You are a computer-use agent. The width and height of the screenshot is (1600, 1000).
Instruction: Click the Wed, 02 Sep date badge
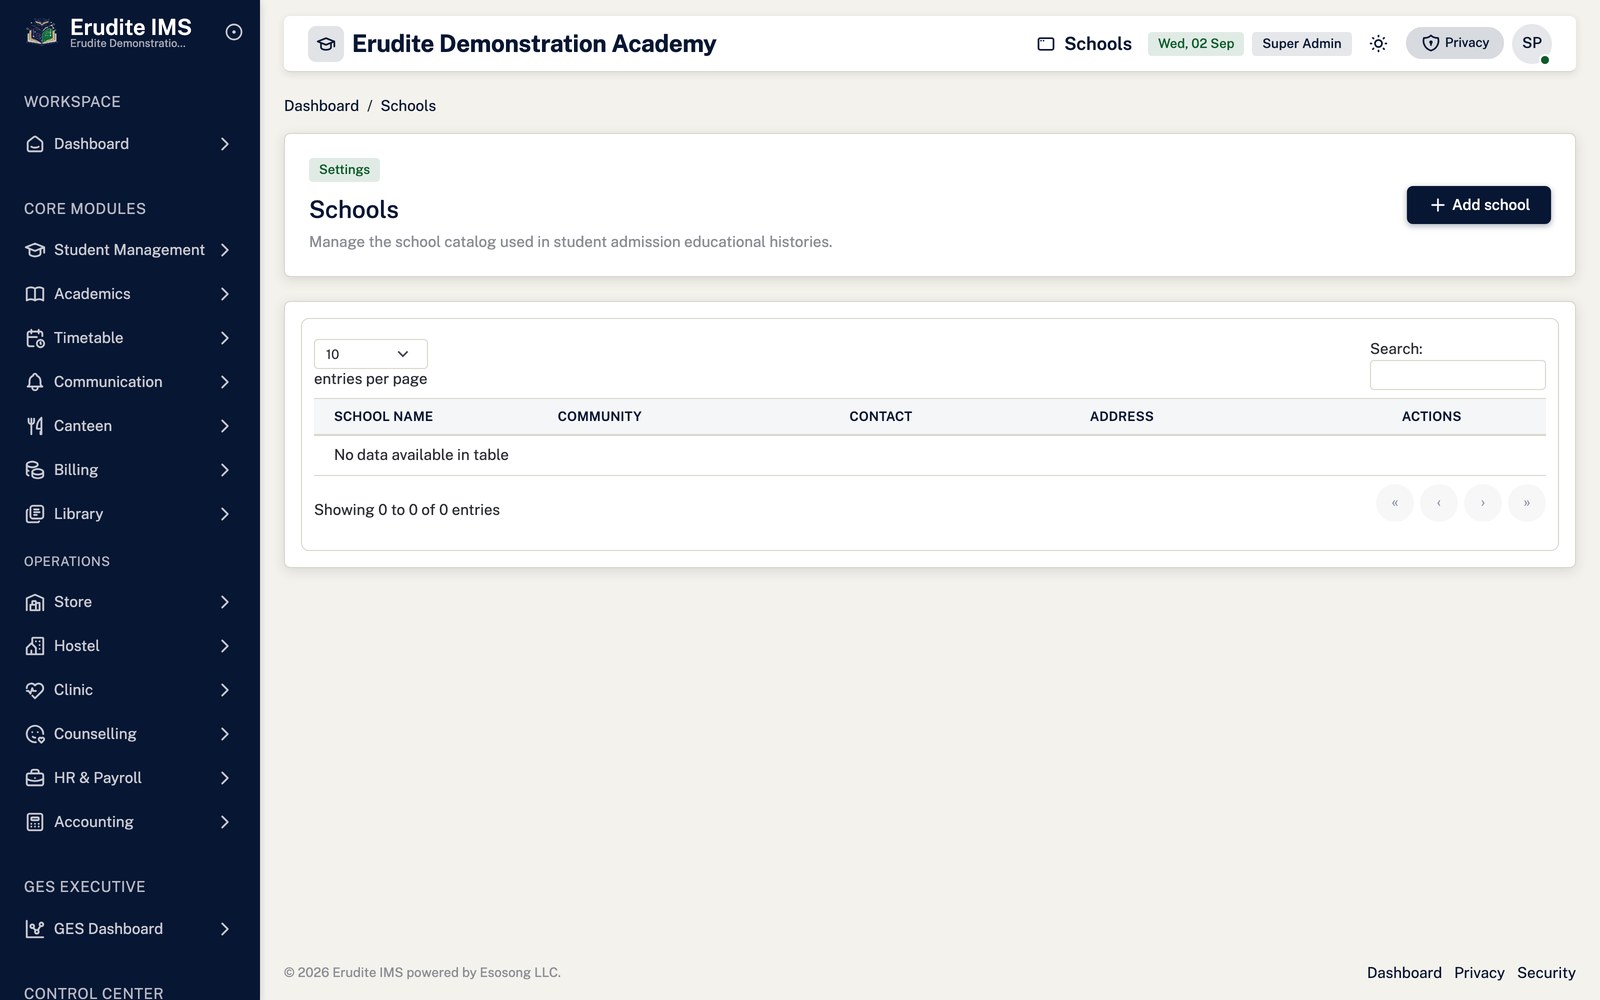click(1195, 44)
